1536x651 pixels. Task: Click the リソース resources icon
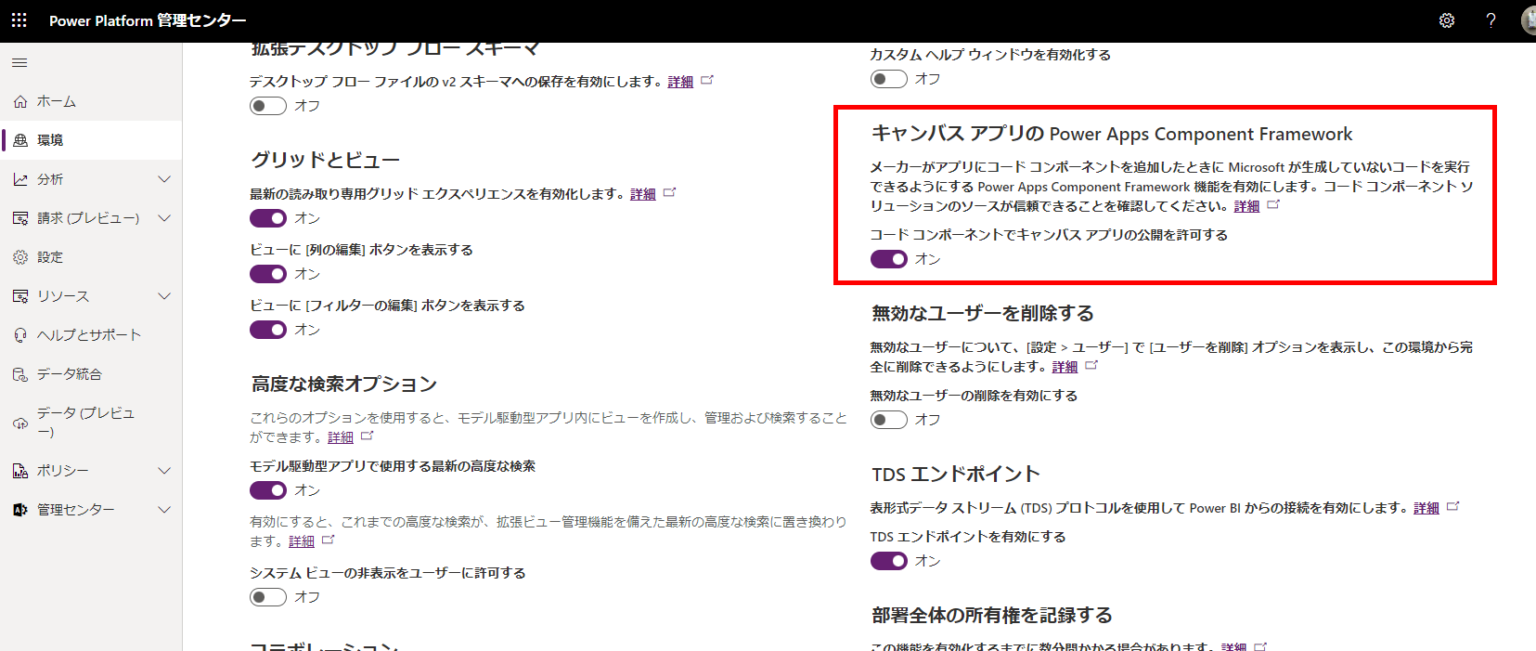tap(20, 296)
